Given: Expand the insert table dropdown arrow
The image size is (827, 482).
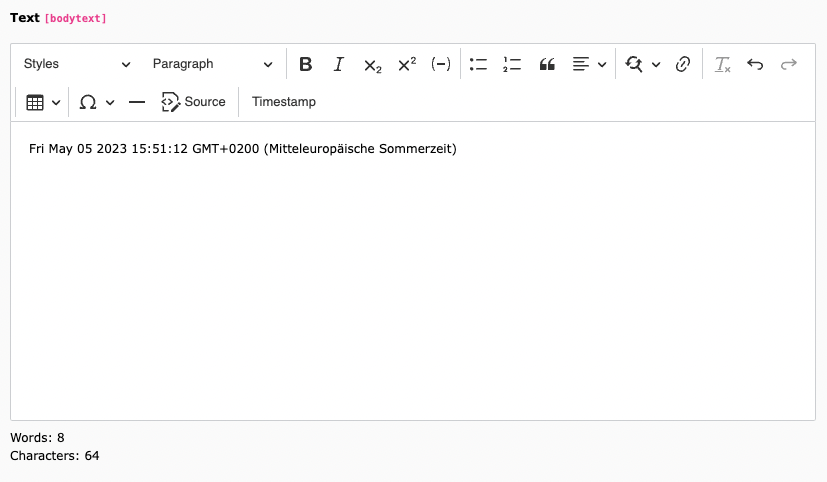Looking at the screenshot, I should (56, 102).
